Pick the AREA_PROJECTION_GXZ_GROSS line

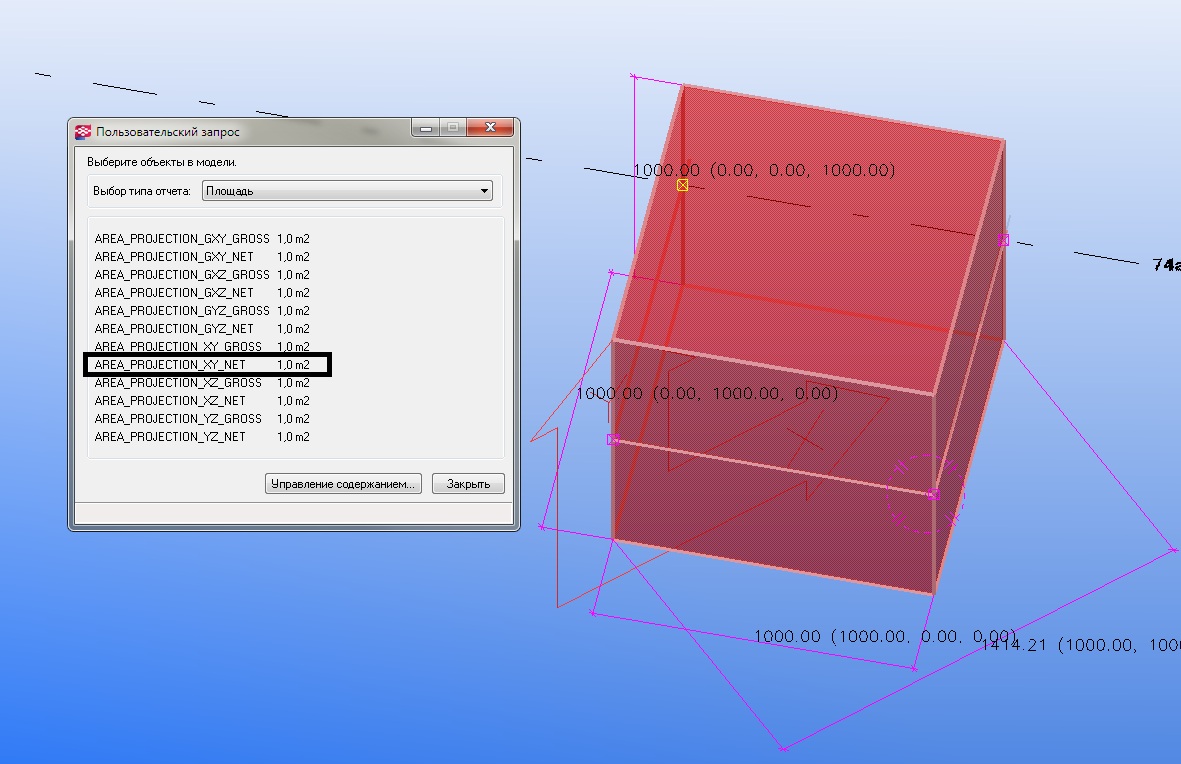(x=182, y=275)
